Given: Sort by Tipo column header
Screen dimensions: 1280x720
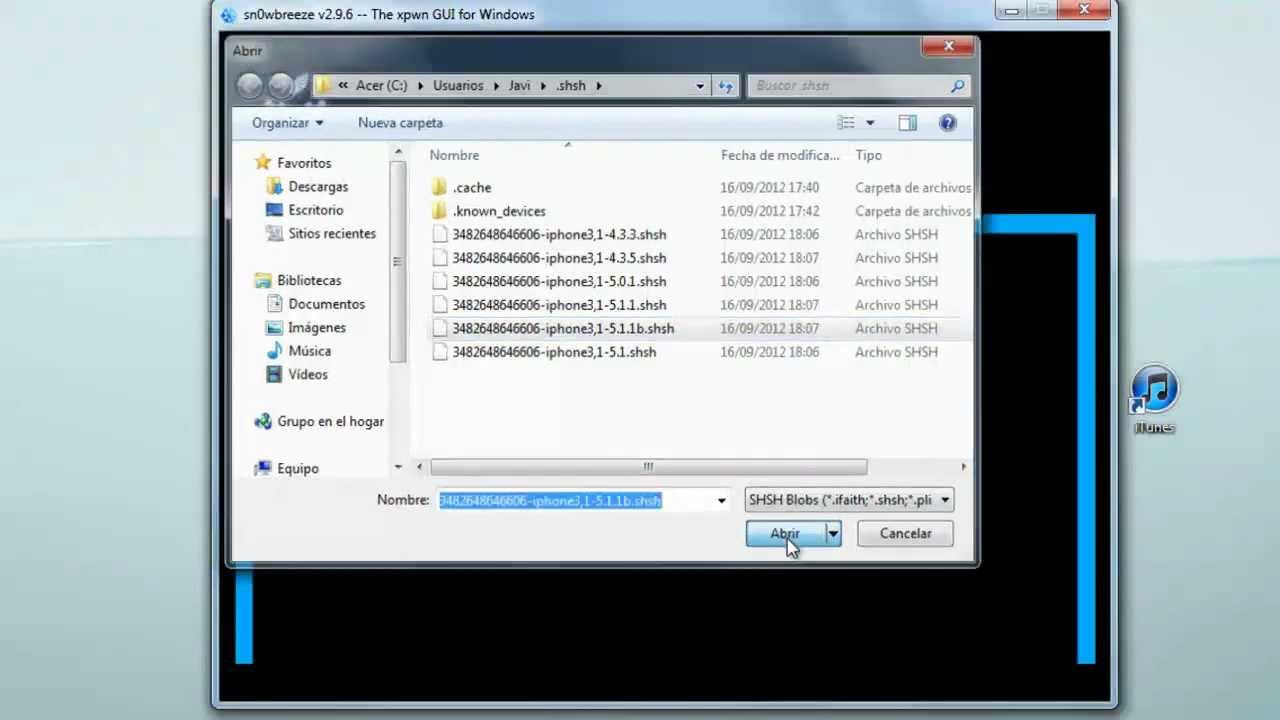Looking at the screenshot, I should (868, 155).
